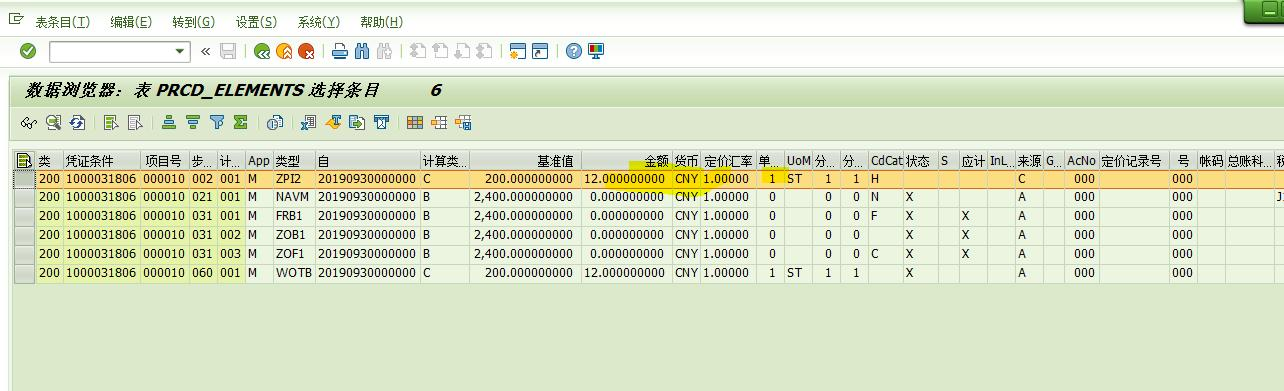1284x391 pixels.
Task: Click the Save Layout icon
Action: pyautogui.click(x=463, y=122)
